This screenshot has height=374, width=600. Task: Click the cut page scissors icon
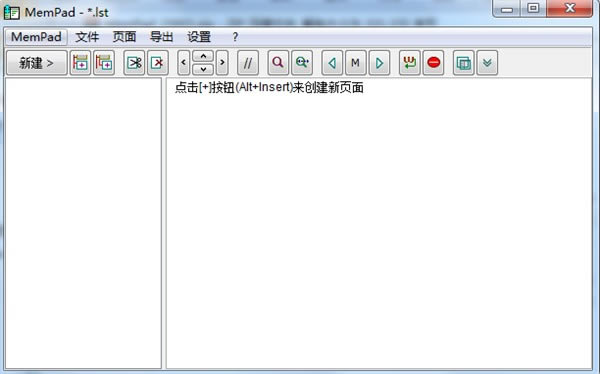[134, 63]
